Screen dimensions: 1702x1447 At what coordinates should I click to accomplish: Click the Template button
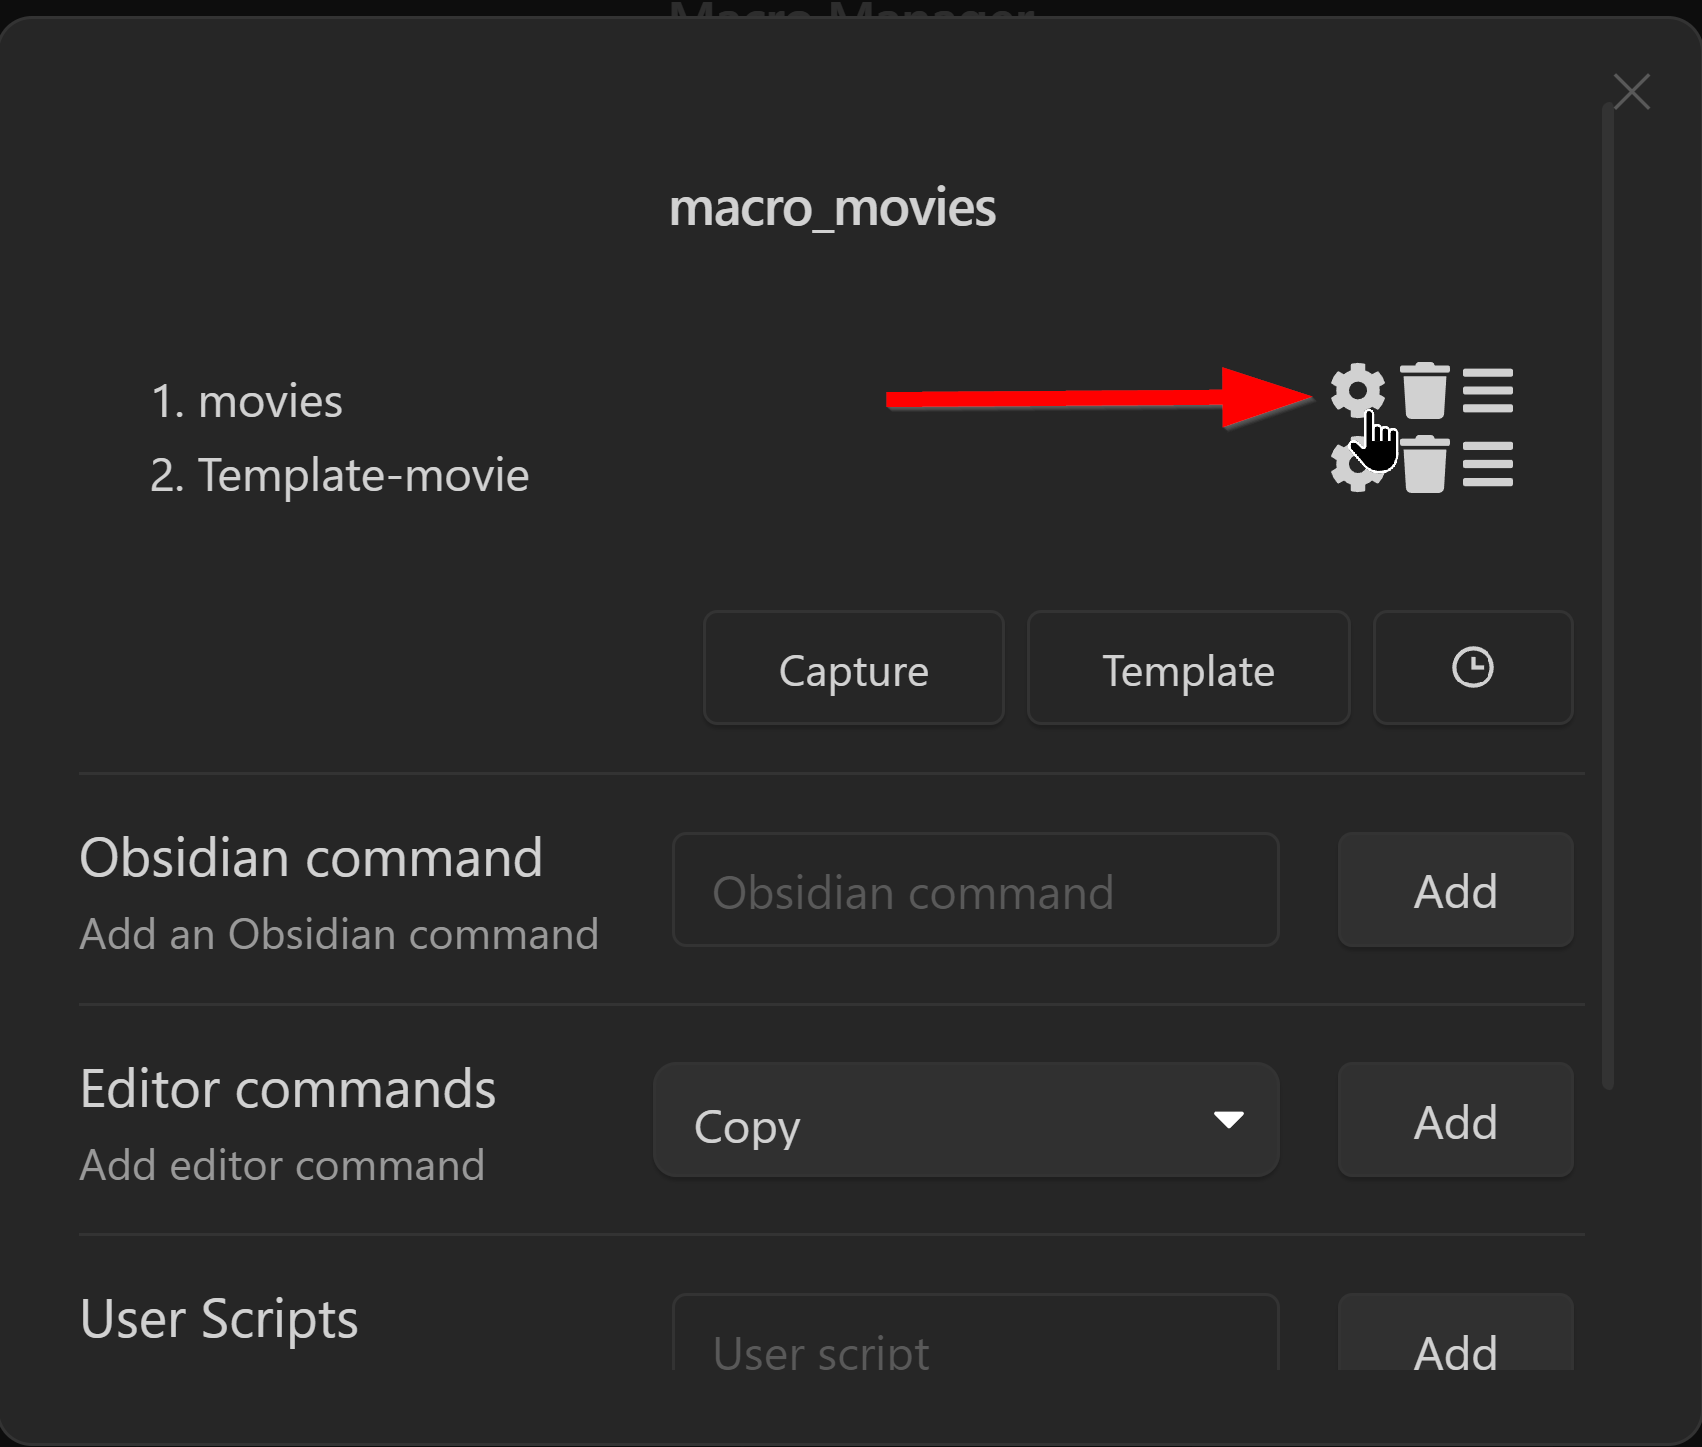pyautogui.click(x=1188, y=668)
